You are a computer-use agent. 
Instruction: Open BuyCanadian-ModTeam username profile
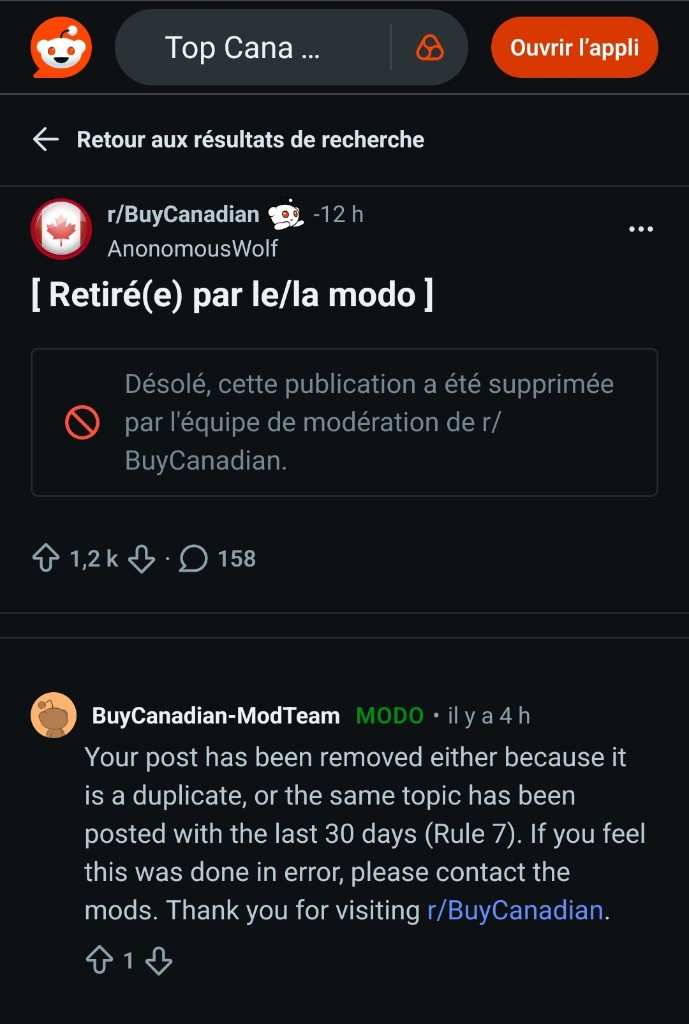[216, 715]
